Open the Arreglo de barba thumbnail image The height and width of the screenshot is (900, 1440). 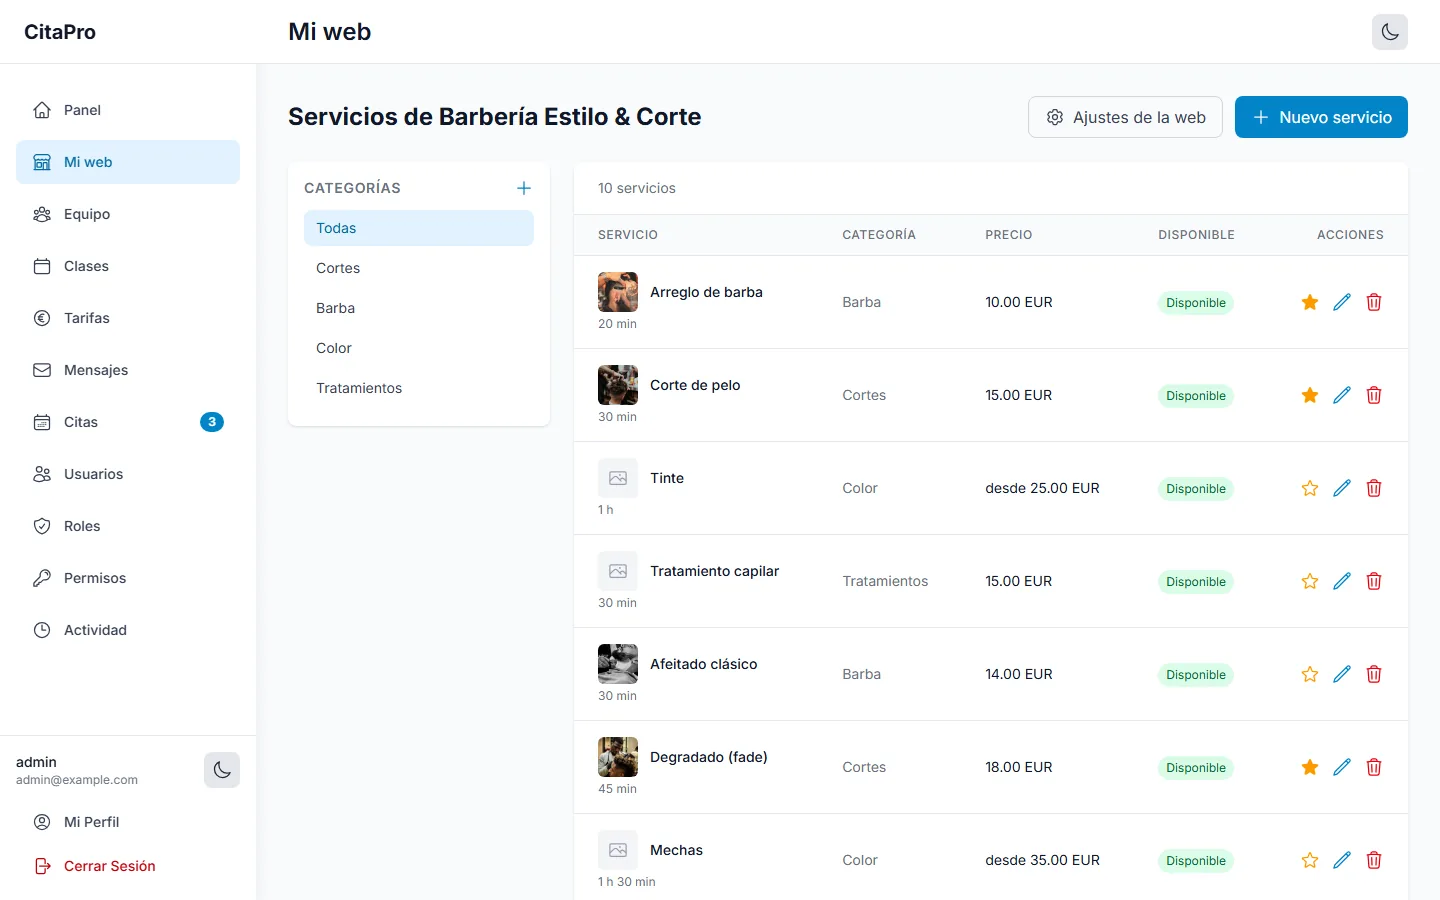(618, 292)
